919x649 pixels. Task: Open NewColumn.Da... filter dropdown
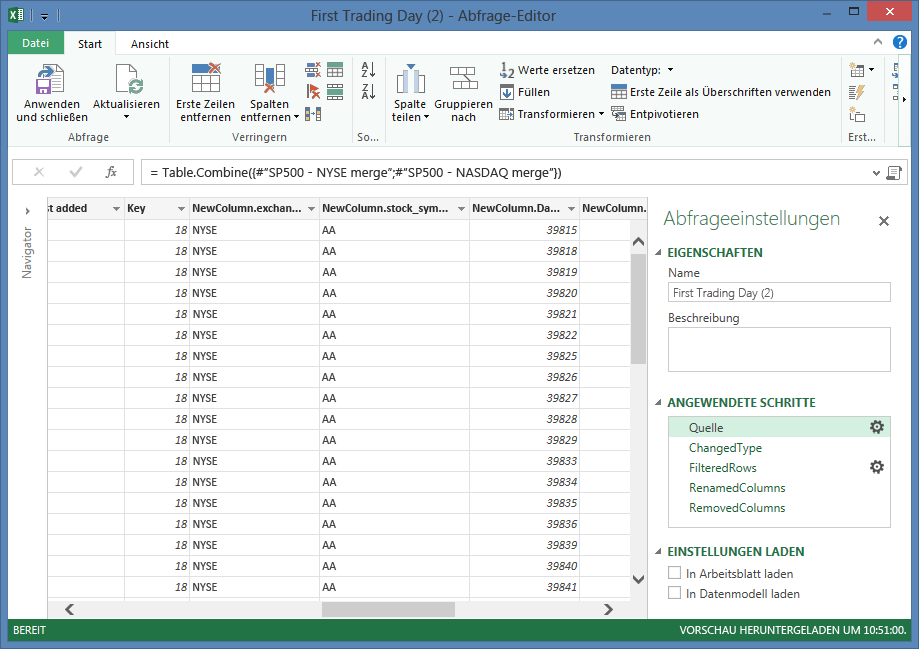571,209
